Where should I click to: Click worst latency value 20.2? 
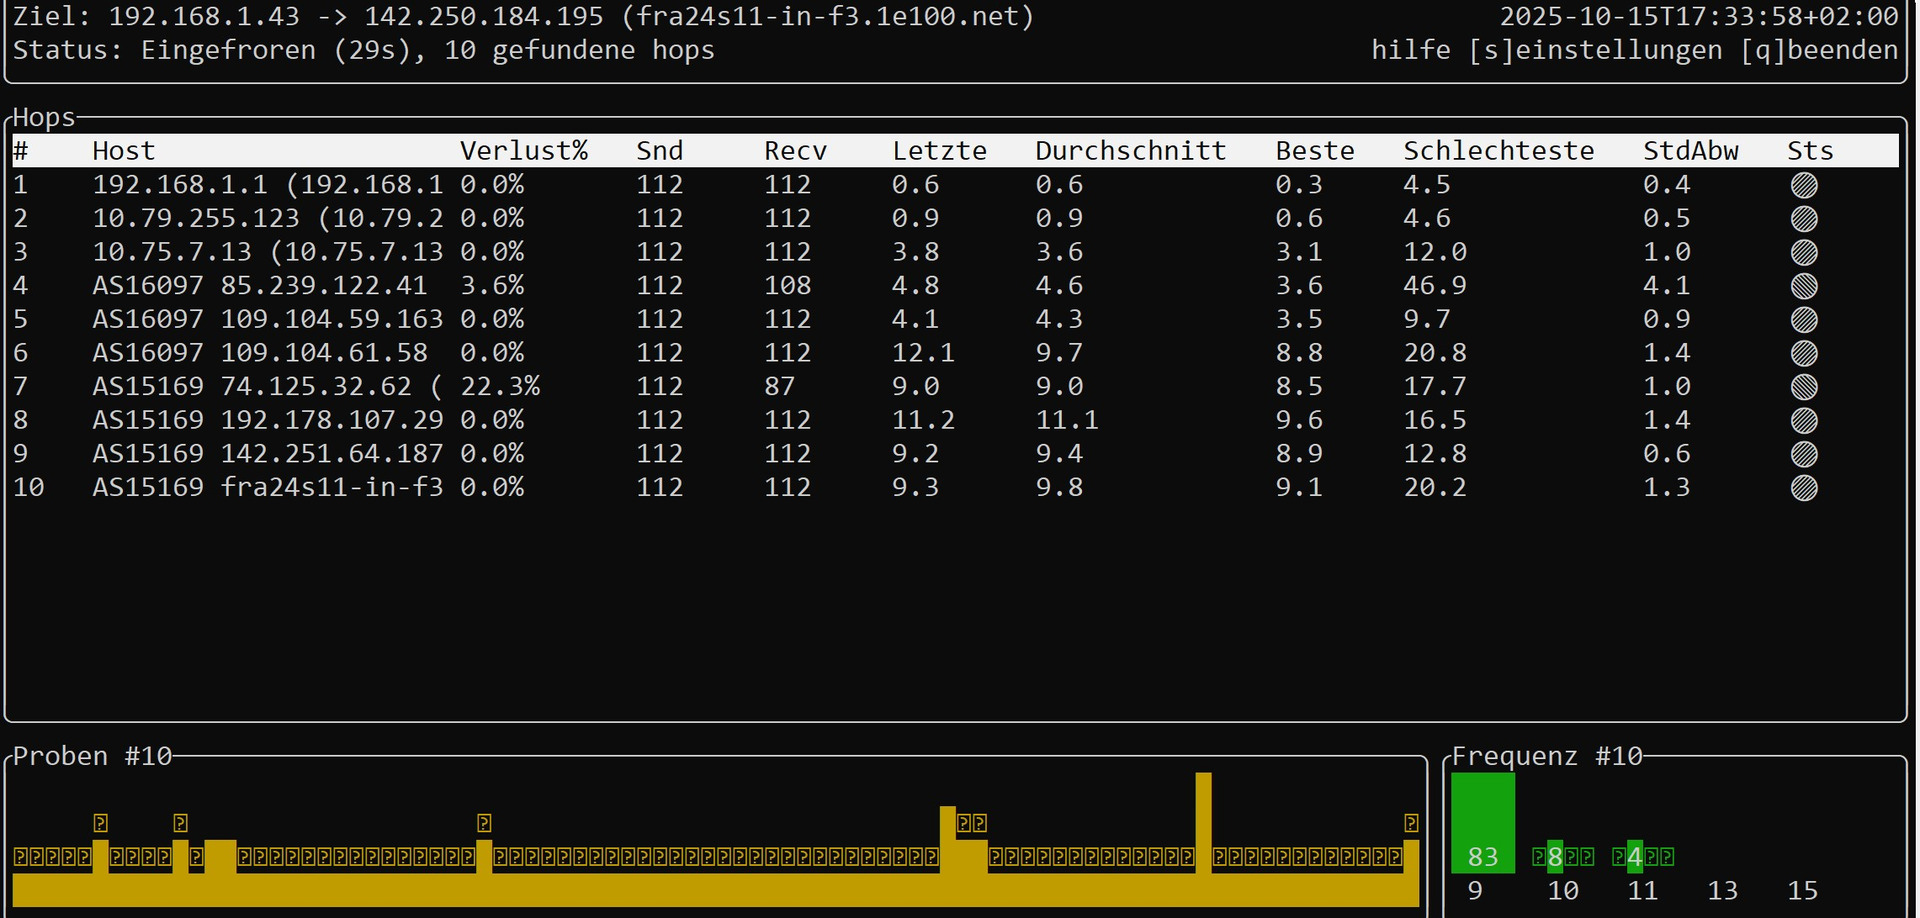click(1435, 487)
